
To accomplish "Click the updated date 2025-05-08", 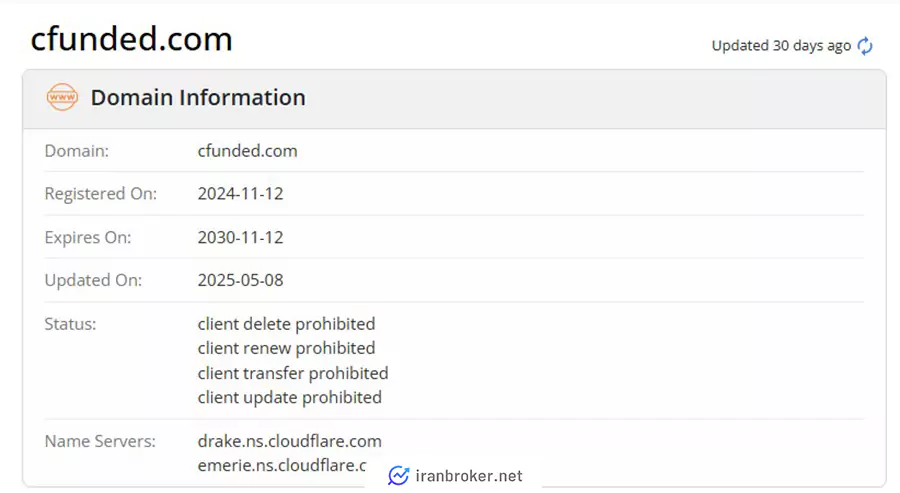I will 240,280.
